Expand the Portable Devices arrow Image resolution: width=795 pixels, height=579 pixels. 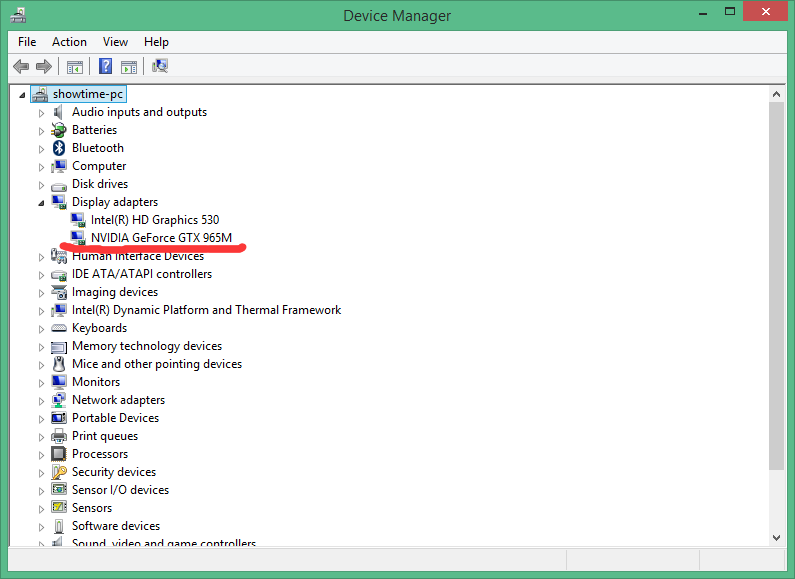click(41, 419)
